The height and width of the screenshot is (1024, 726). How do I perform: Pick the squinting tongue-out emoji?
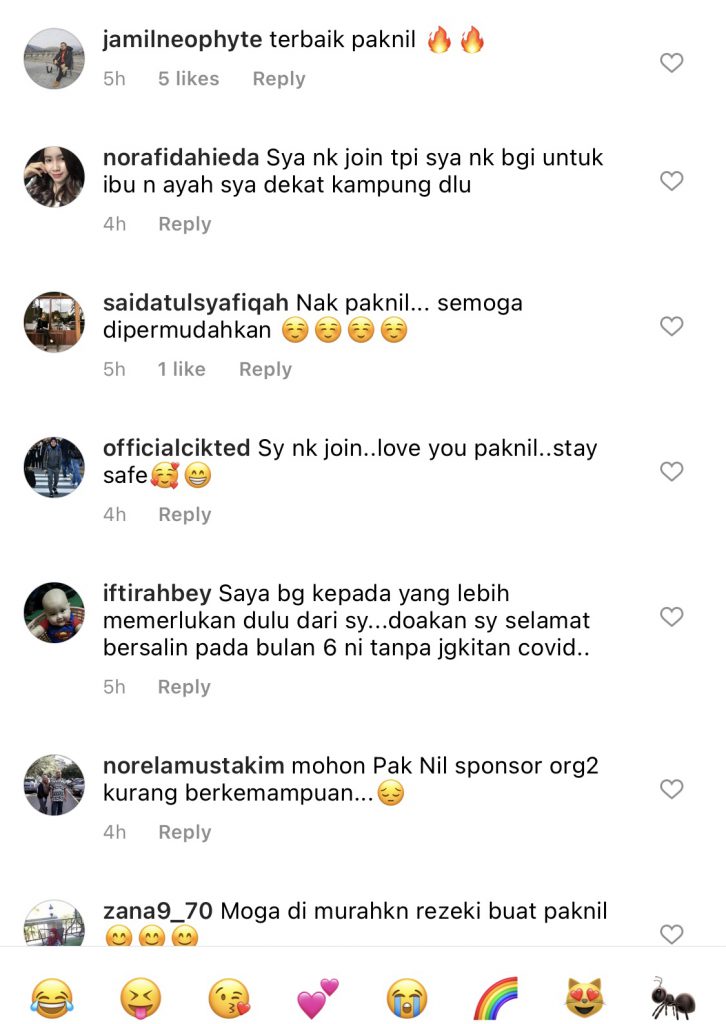pyautogui.click(x=140, y=998)
